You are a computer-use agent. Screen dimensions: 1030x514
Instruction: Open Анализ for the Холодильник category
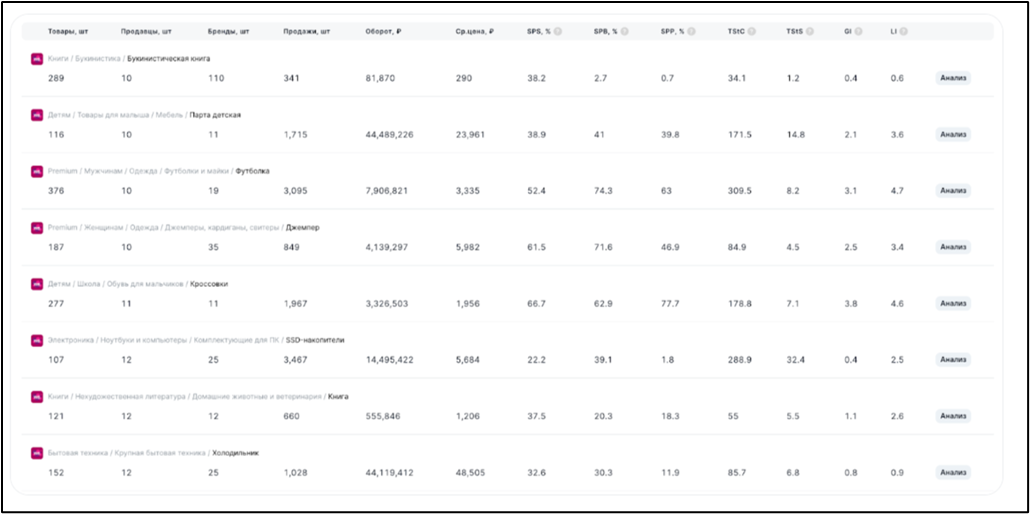point(953,473)
